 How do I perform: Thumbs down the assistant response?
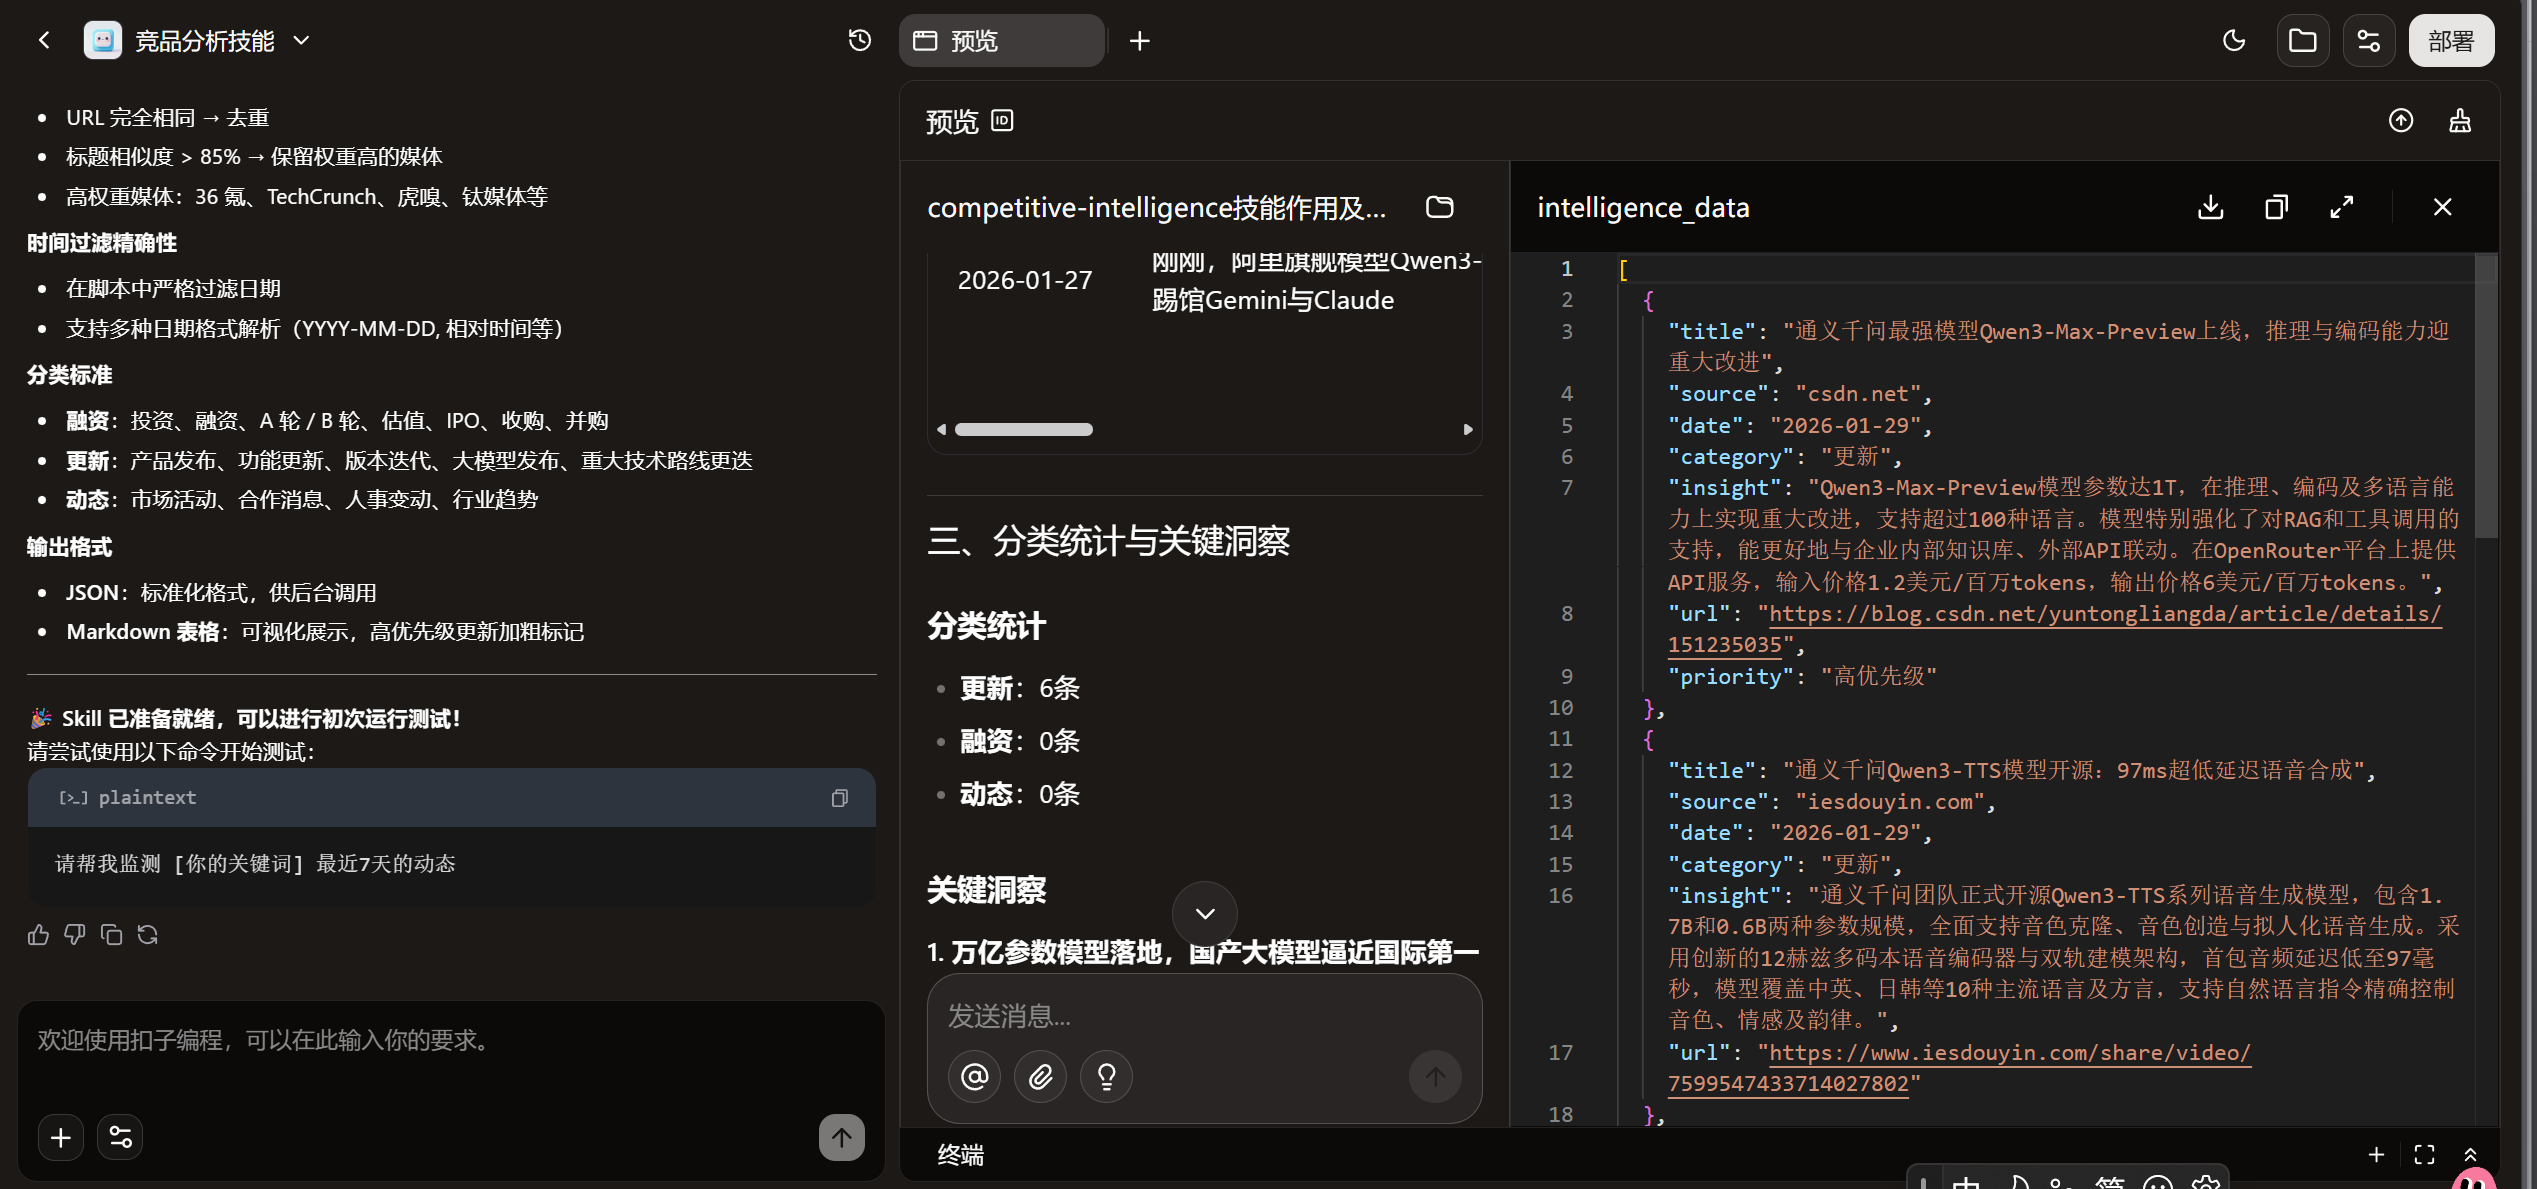[75, 934]
